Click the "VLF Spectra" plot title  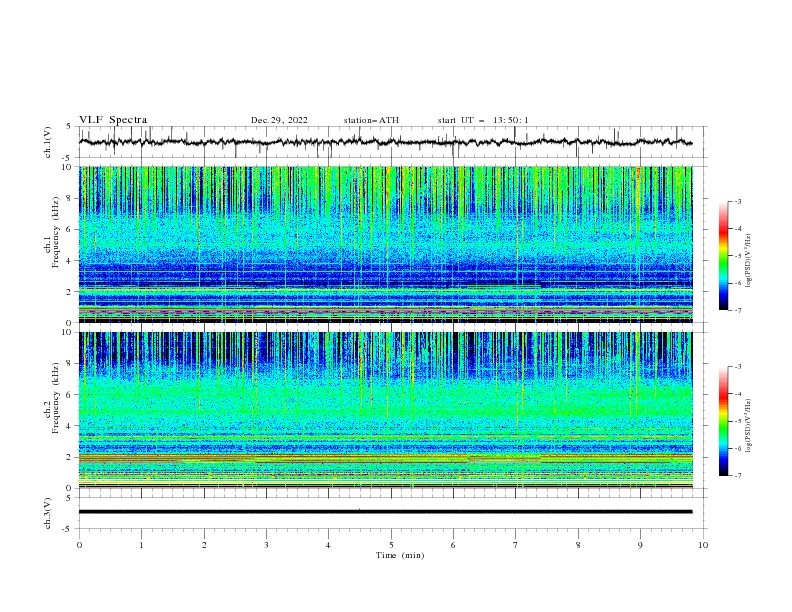(113, 120)
